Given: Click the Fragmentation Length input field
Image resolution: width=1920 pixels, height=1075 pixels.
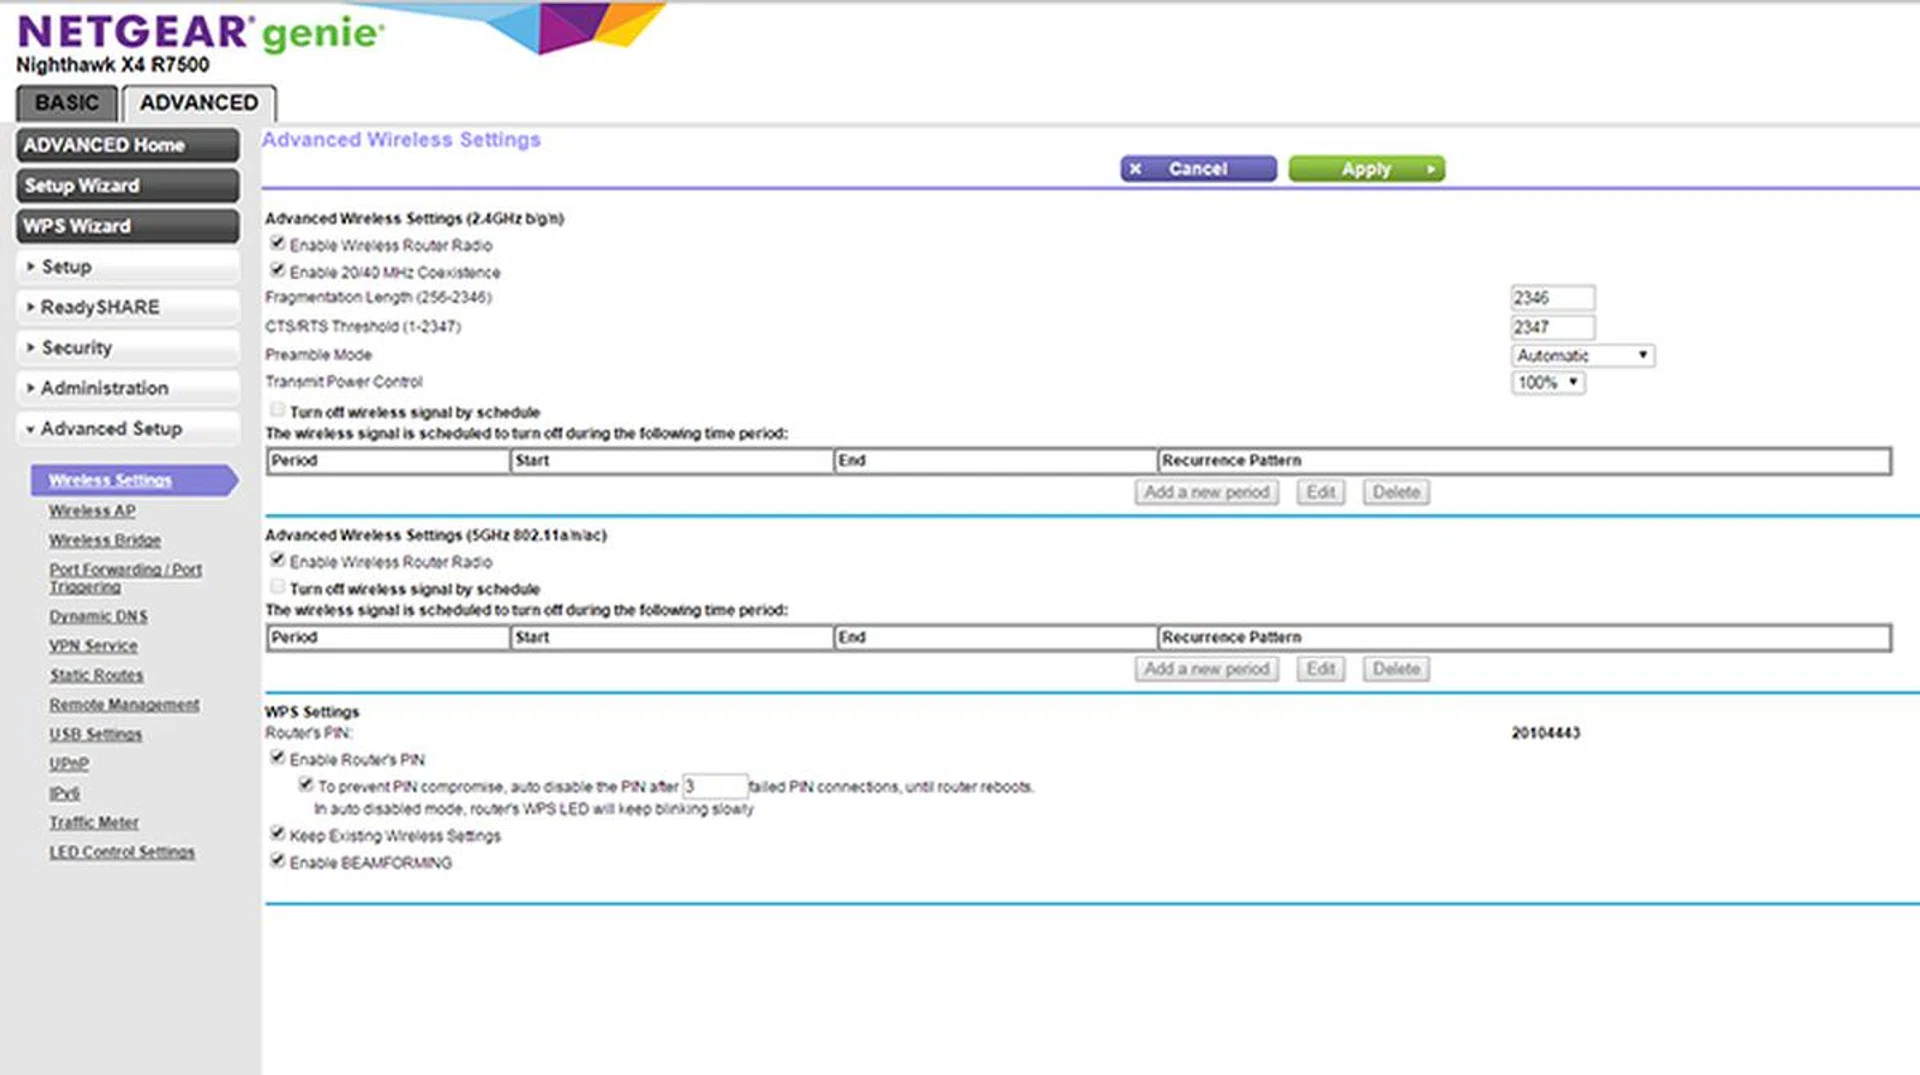Looking at the screenshot, I should click(1551, 298).
